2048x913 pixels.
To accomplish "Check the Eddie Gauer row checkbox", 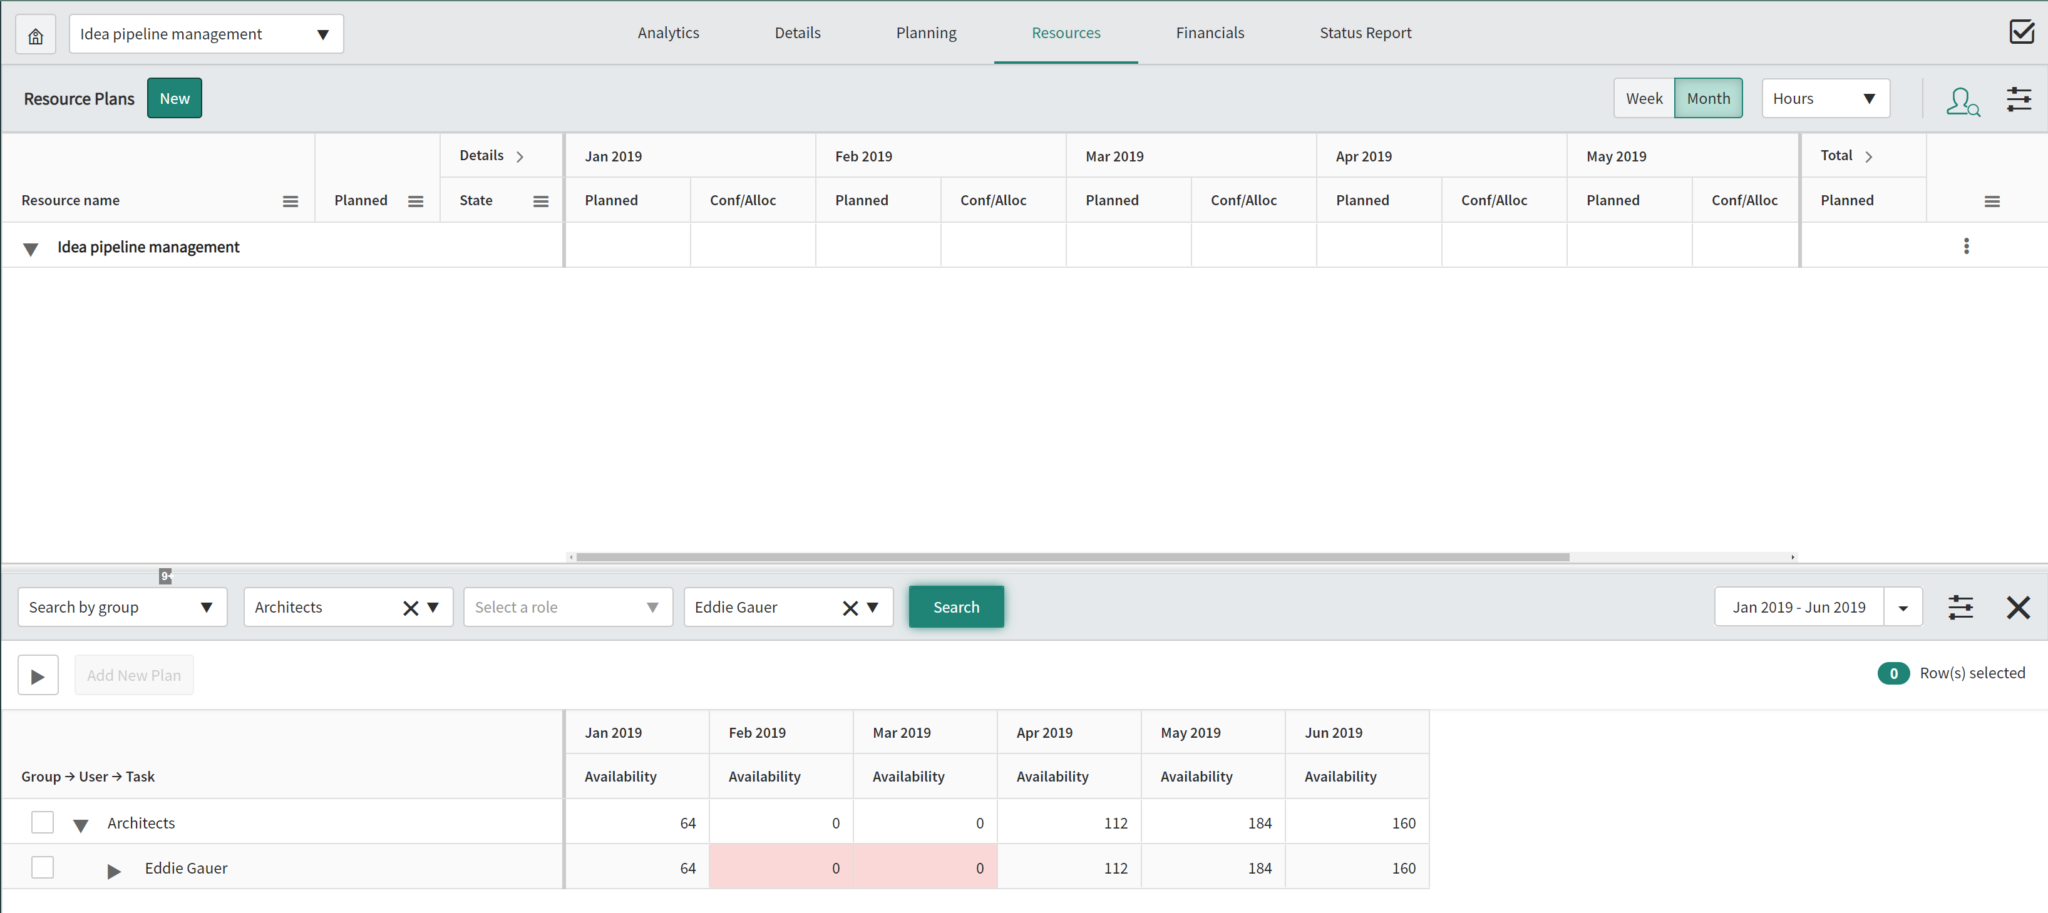I will pyautogui.click(x=42, y=867).
